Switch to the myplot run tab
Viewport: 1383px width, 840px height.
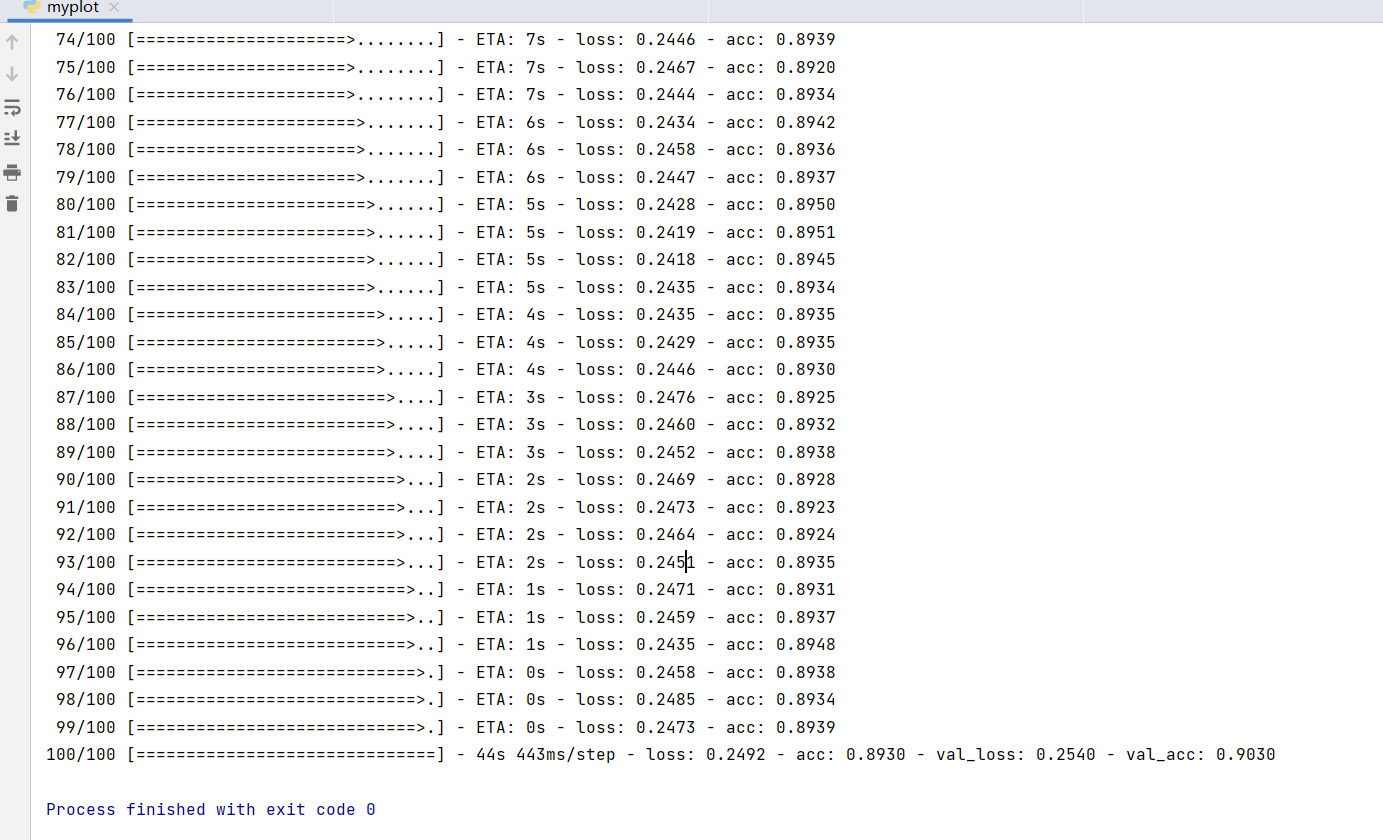pos(72,8)
